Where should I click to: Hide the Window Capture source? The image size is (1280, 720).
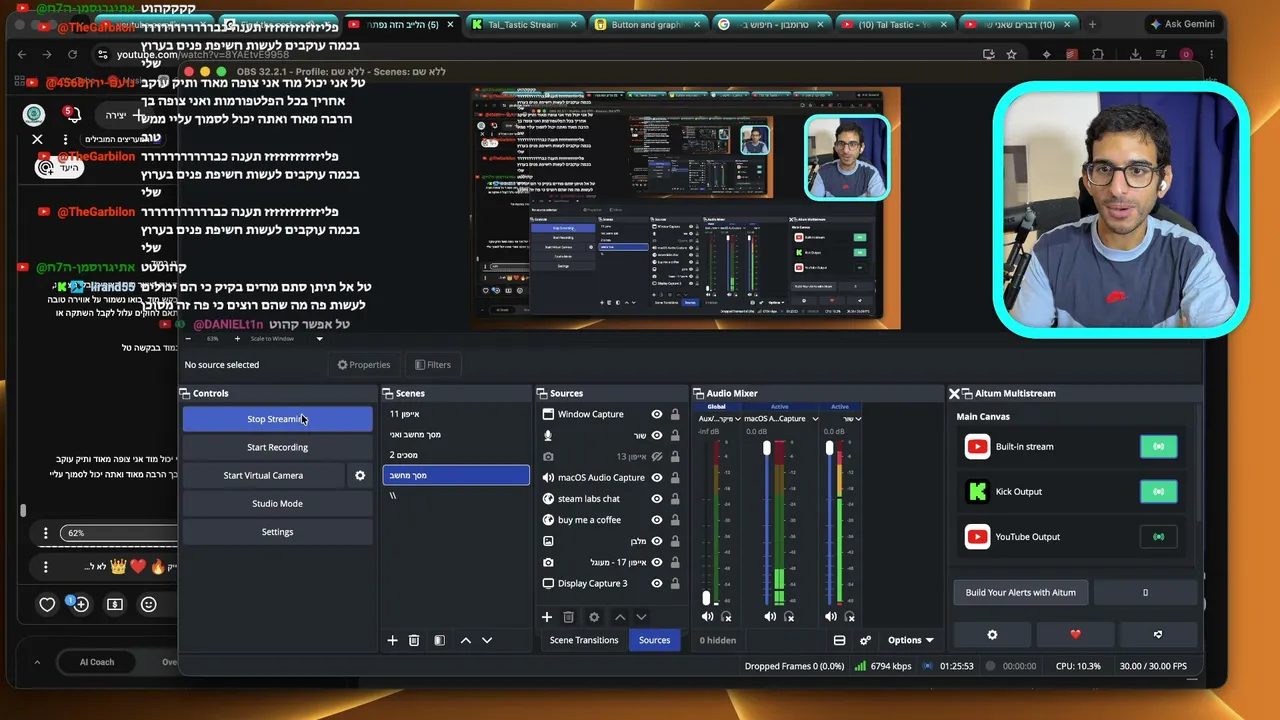pos(657,414)
